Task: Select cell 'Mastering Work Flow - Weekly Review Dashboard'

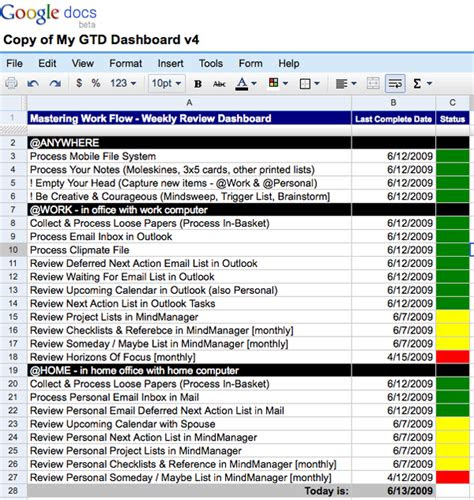Action: (x=189, y=118)
